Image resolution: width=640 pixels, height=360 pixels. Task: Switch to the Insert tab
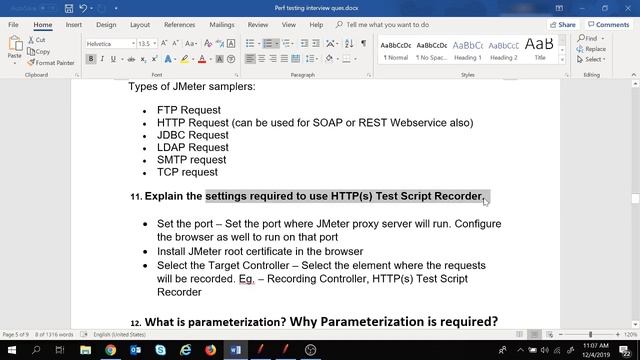tap(73, 24)
